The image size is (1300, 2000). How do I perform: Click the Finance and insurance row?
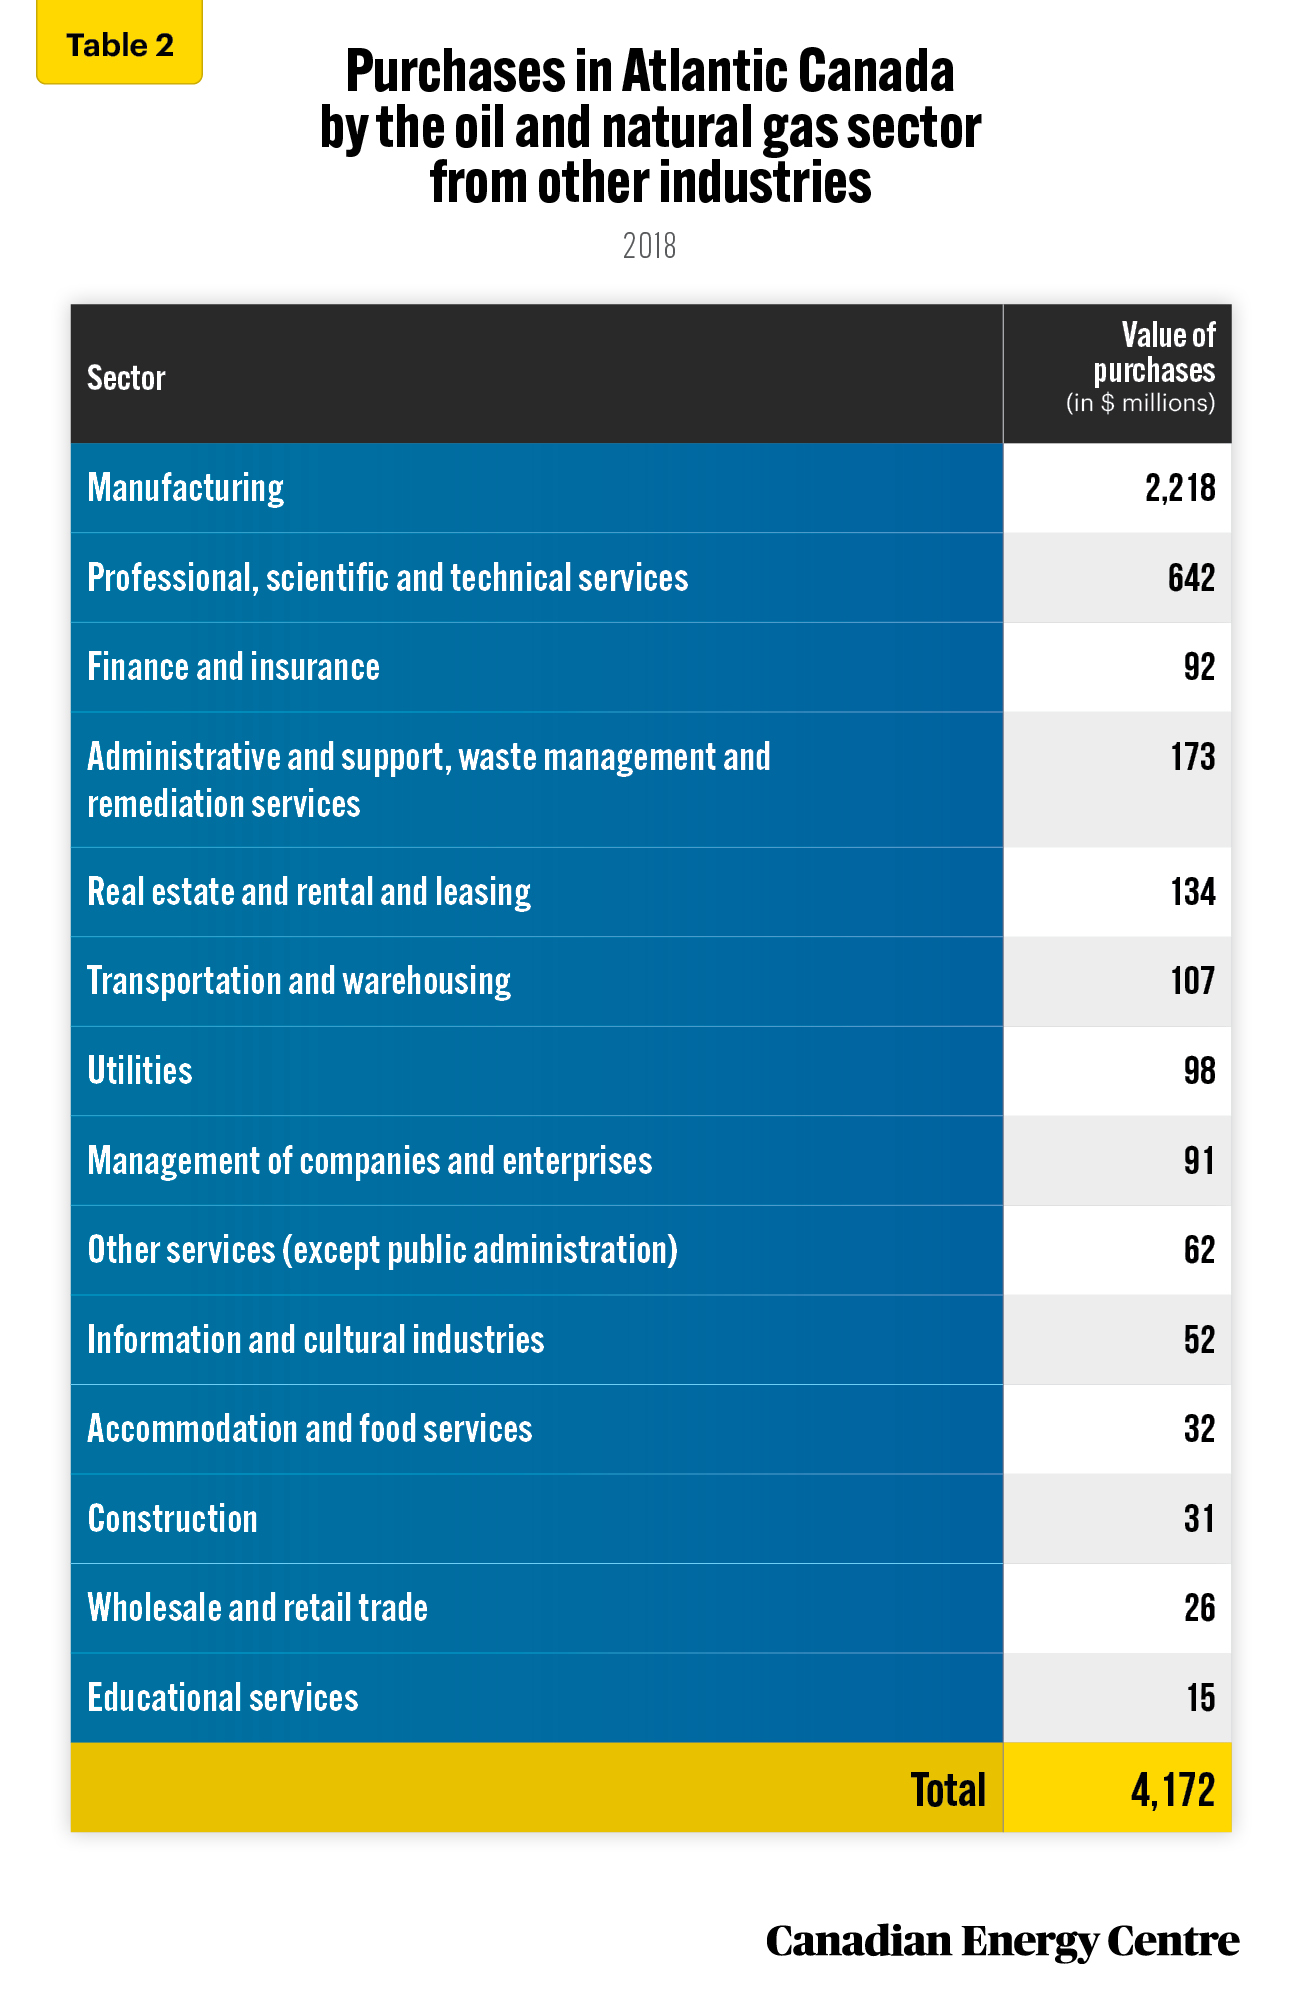[651, 667]
